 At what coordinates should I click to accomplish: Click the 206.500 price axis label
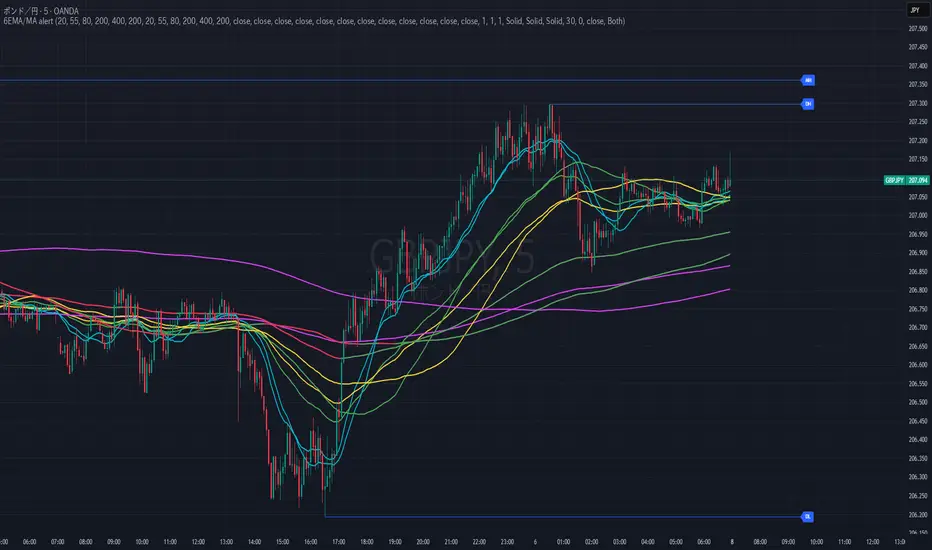918,402
